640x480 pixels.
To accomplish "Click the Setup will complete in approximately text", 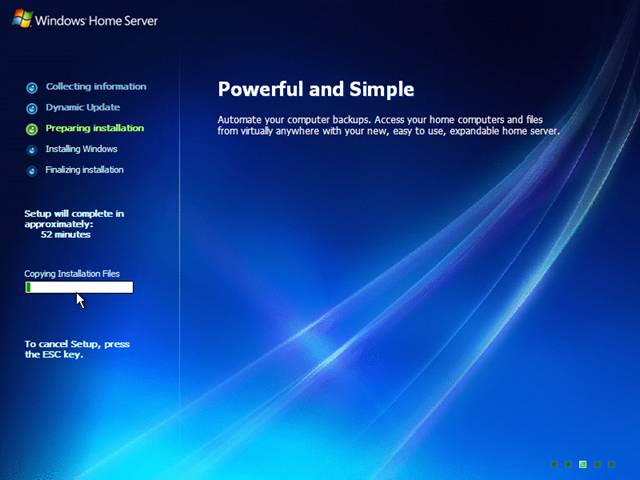I will 74,219.
